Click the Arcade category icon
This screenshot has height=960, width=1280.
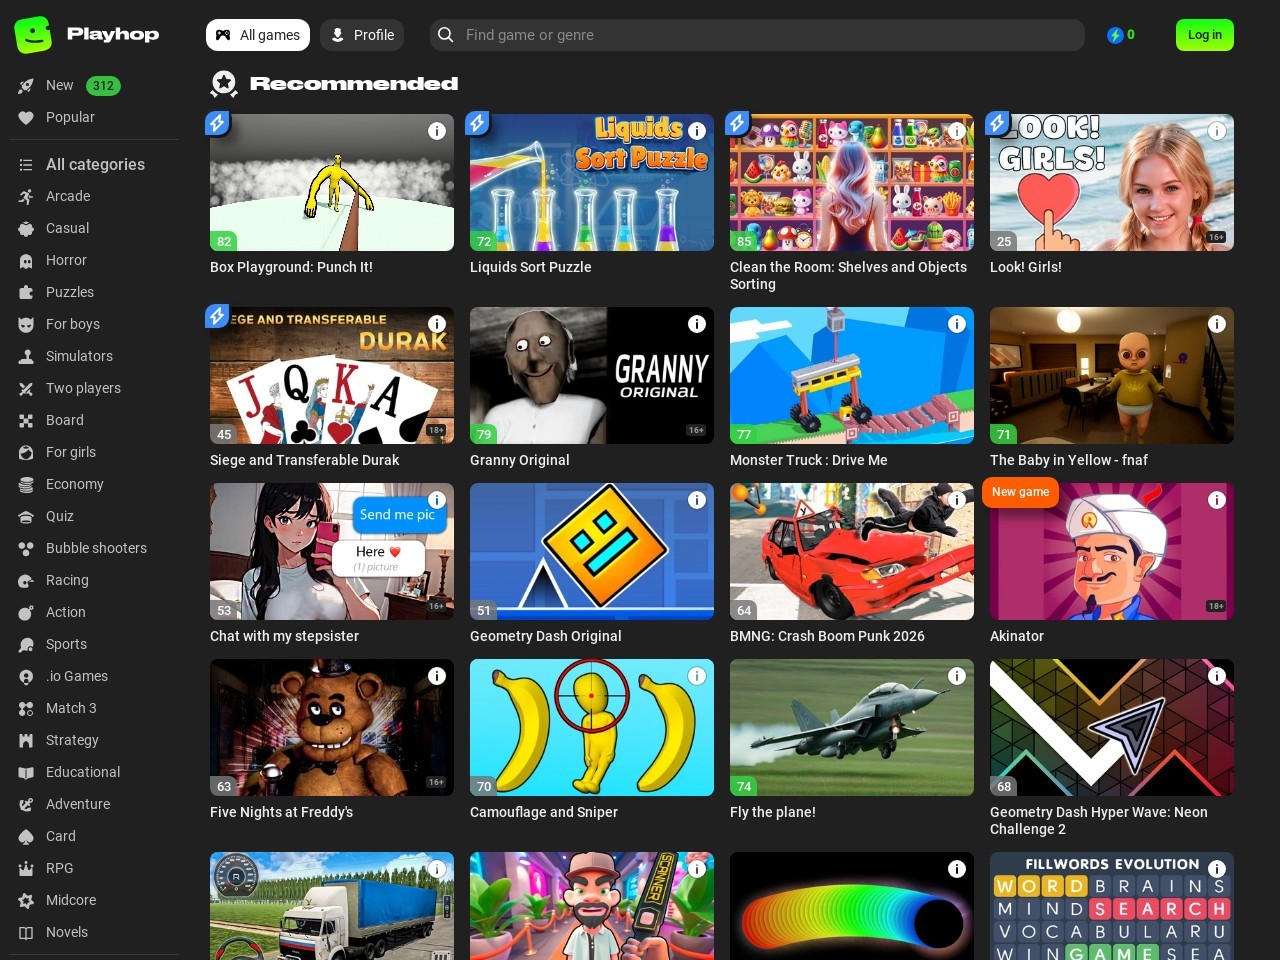26,197
